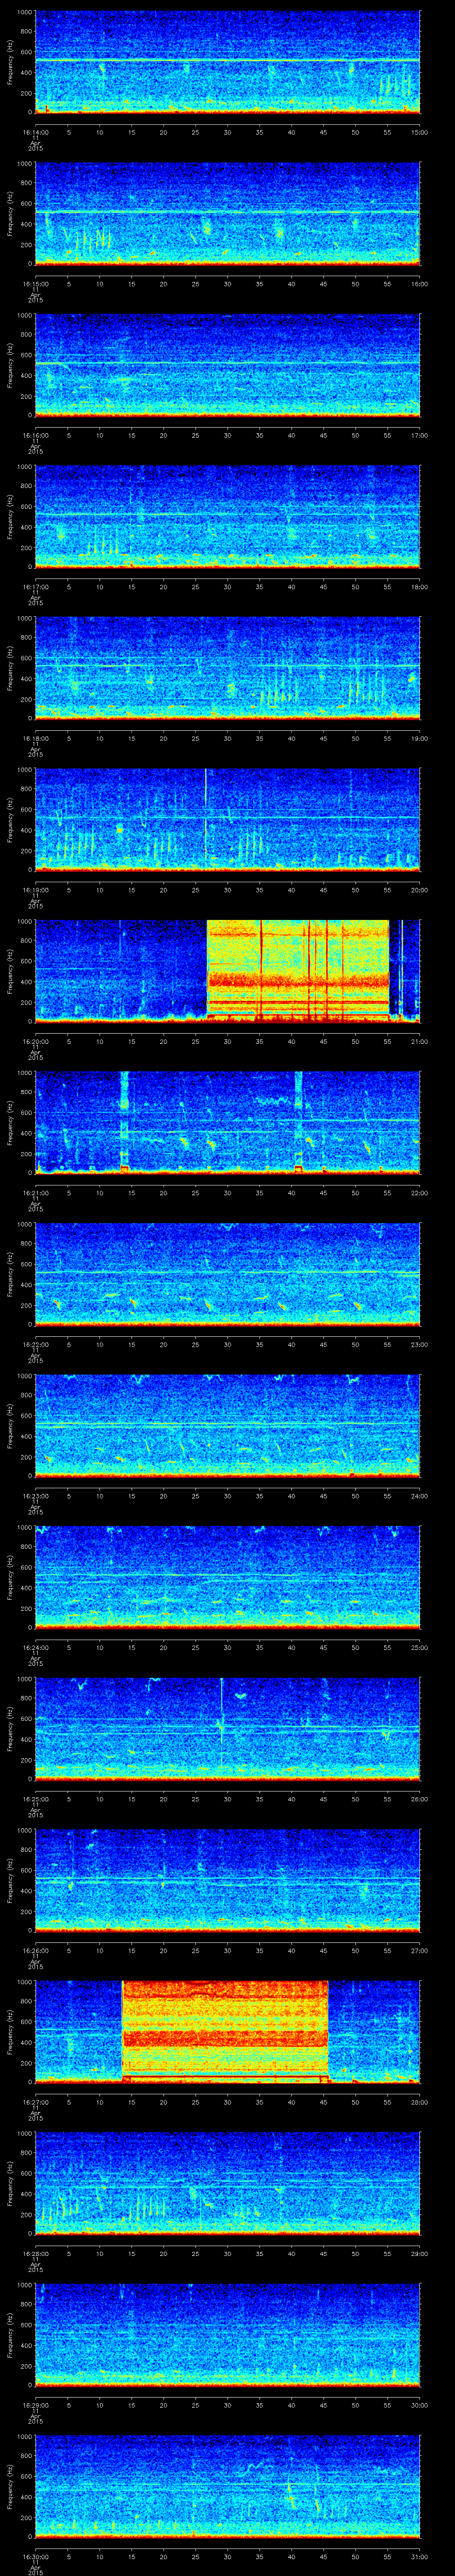Click the 16:28:00 start time label
Viewport: 455px width, 2576px height.
pos(35,2252)
